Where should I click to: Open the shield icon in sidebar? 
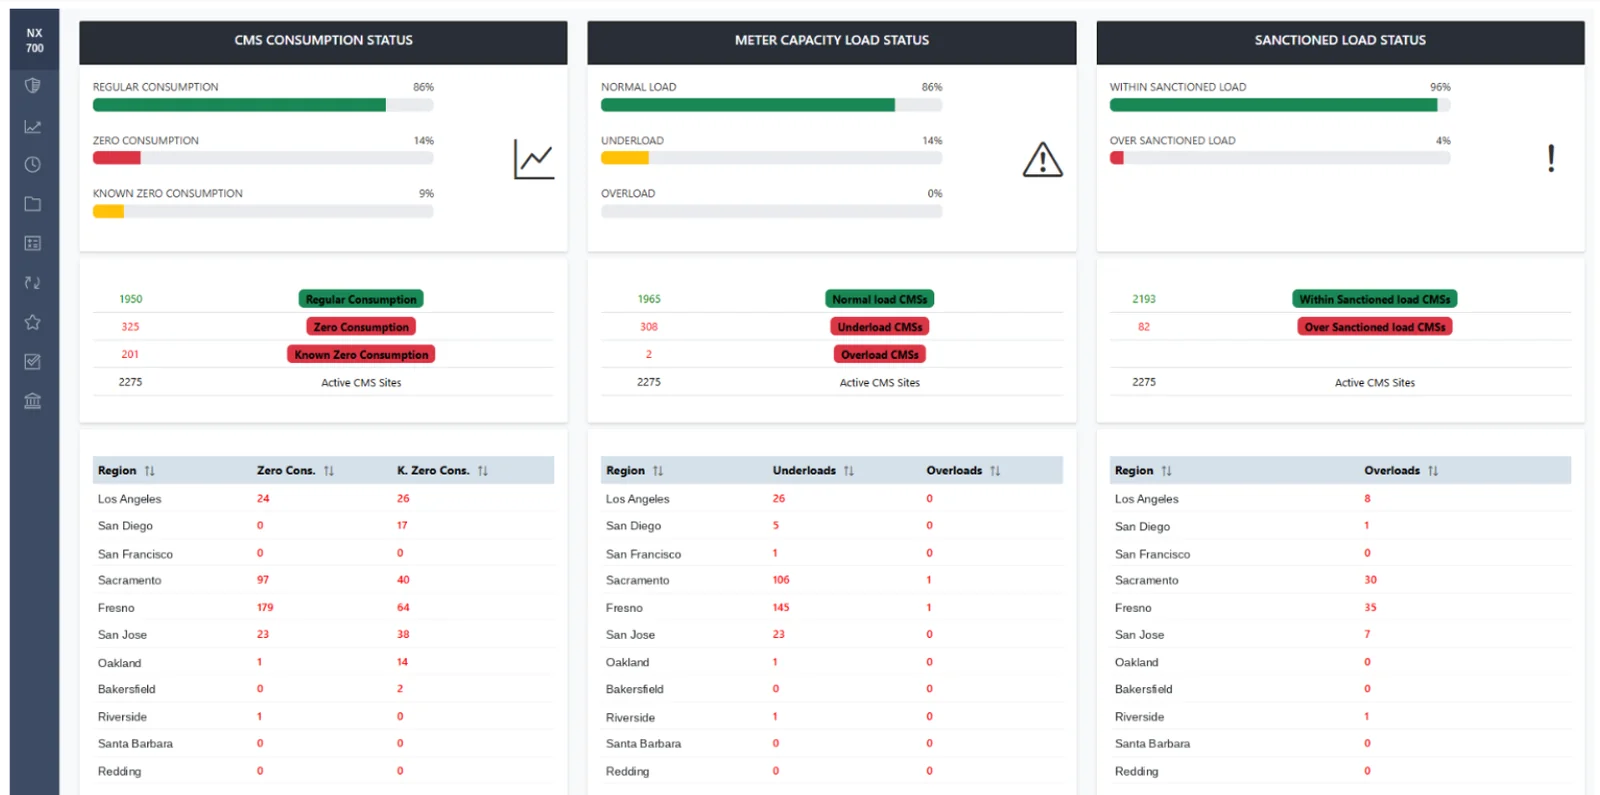33,86
